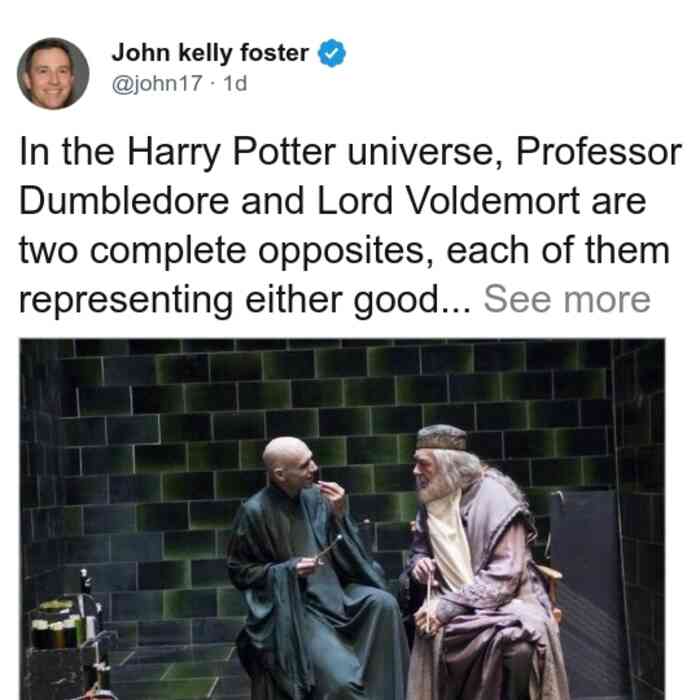Screen dimensions: 700x700
Task: Click the word 'Professor' in the post
Action: point(599,152)
